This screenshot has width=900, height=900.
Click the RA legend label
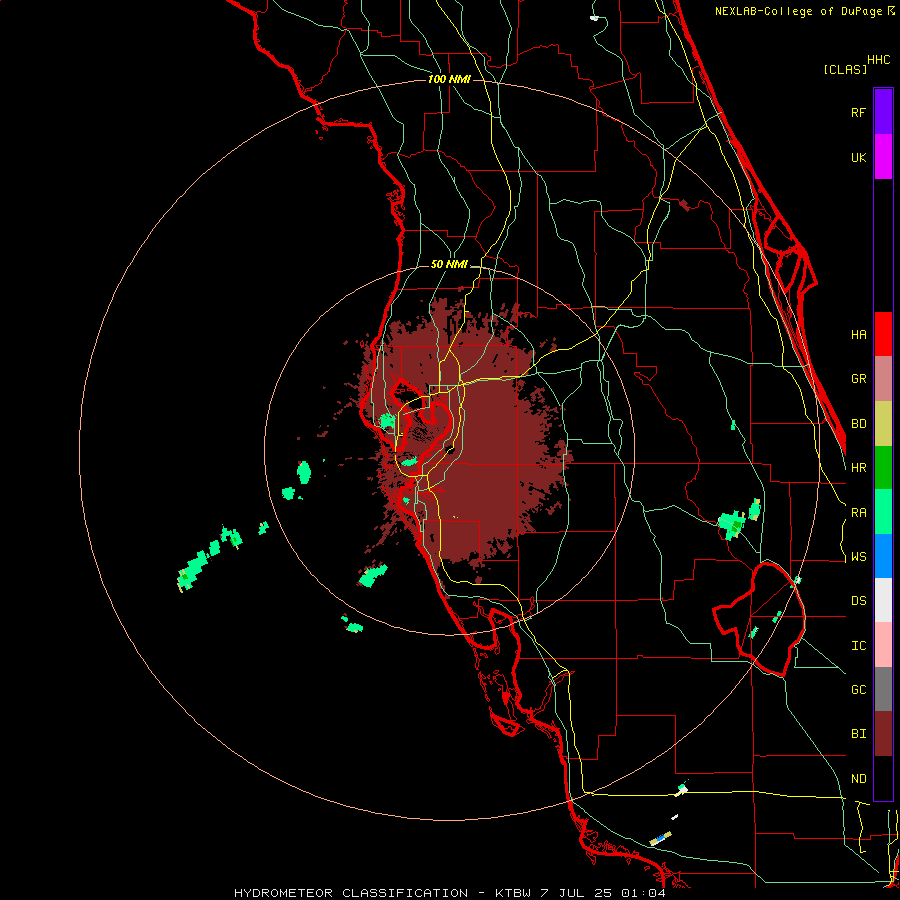tap(858, 513)
